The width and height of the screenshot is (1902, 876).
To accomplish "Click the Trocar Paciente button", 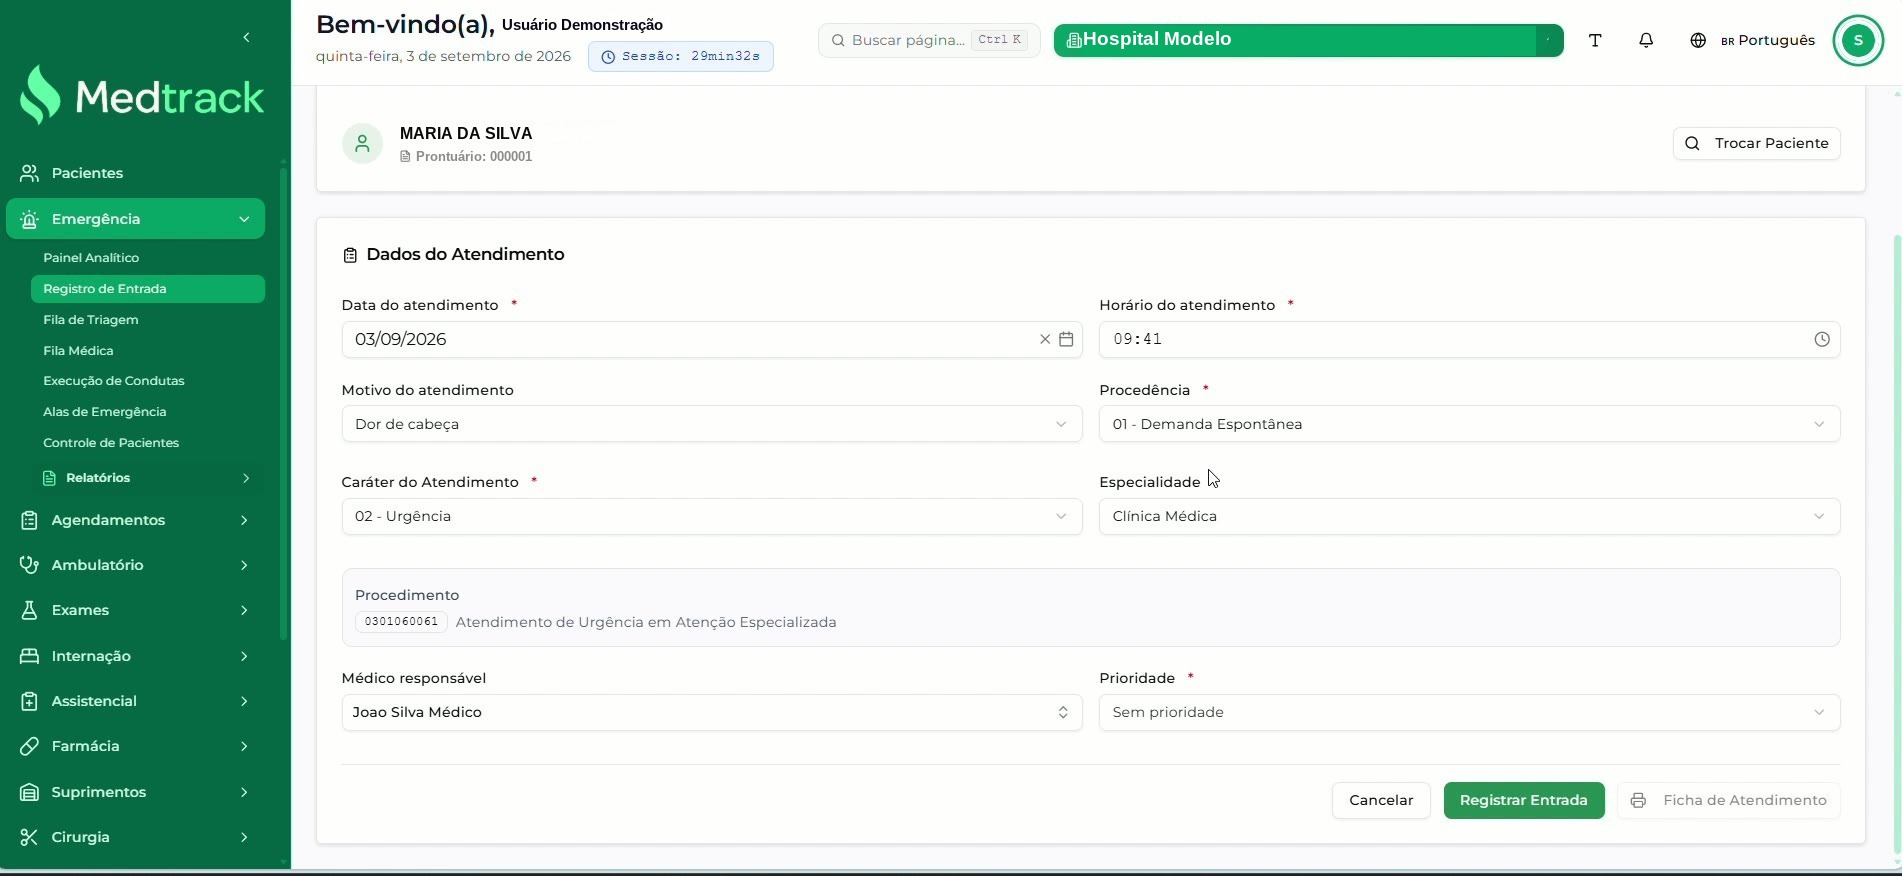I will [x=1757, y=143].
